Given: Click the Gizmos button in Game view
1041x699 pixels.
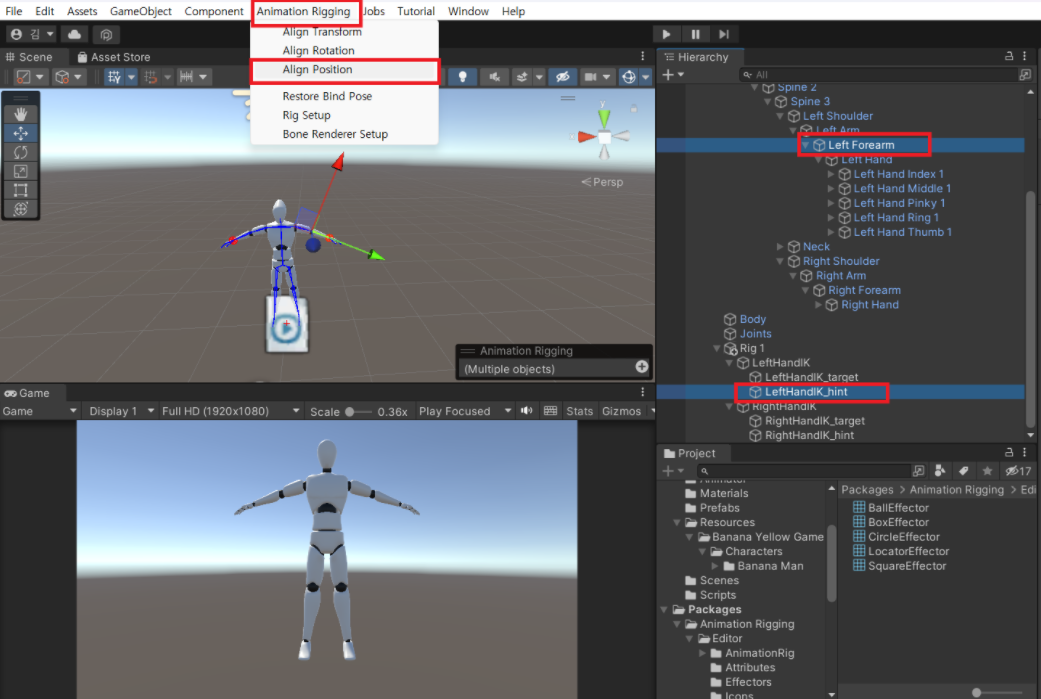Looking at the screenshot, I should [621, 411].
